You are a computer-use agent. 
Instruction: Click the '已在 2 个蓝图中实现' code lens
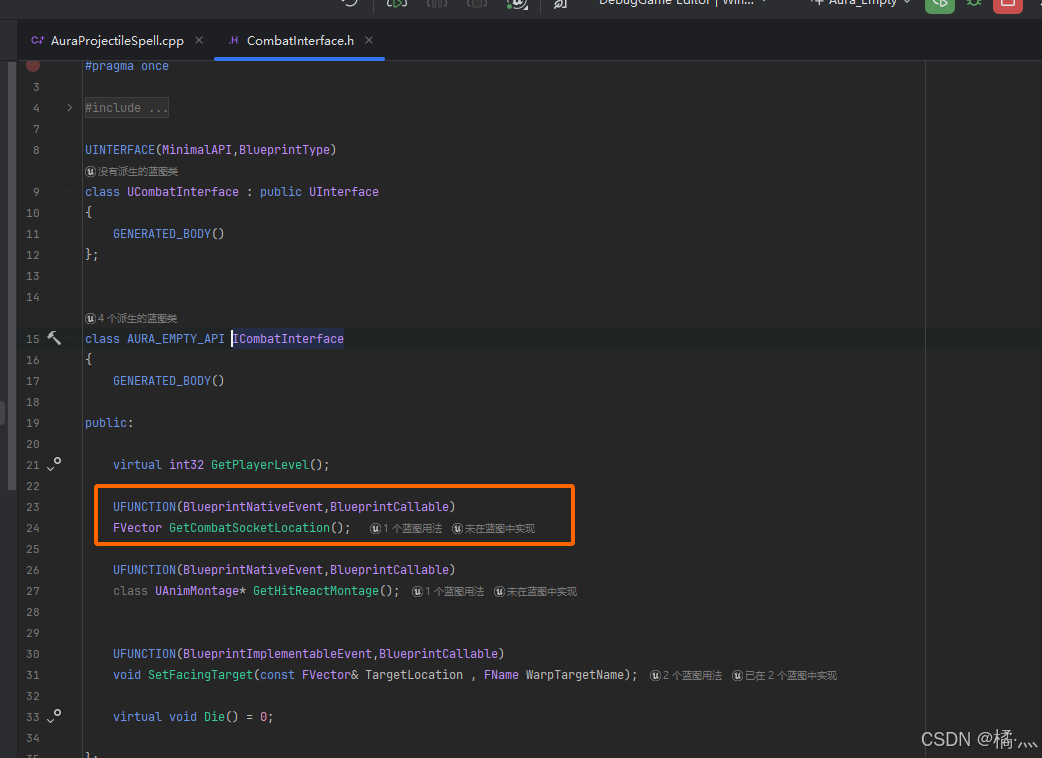tap(785, 675)
